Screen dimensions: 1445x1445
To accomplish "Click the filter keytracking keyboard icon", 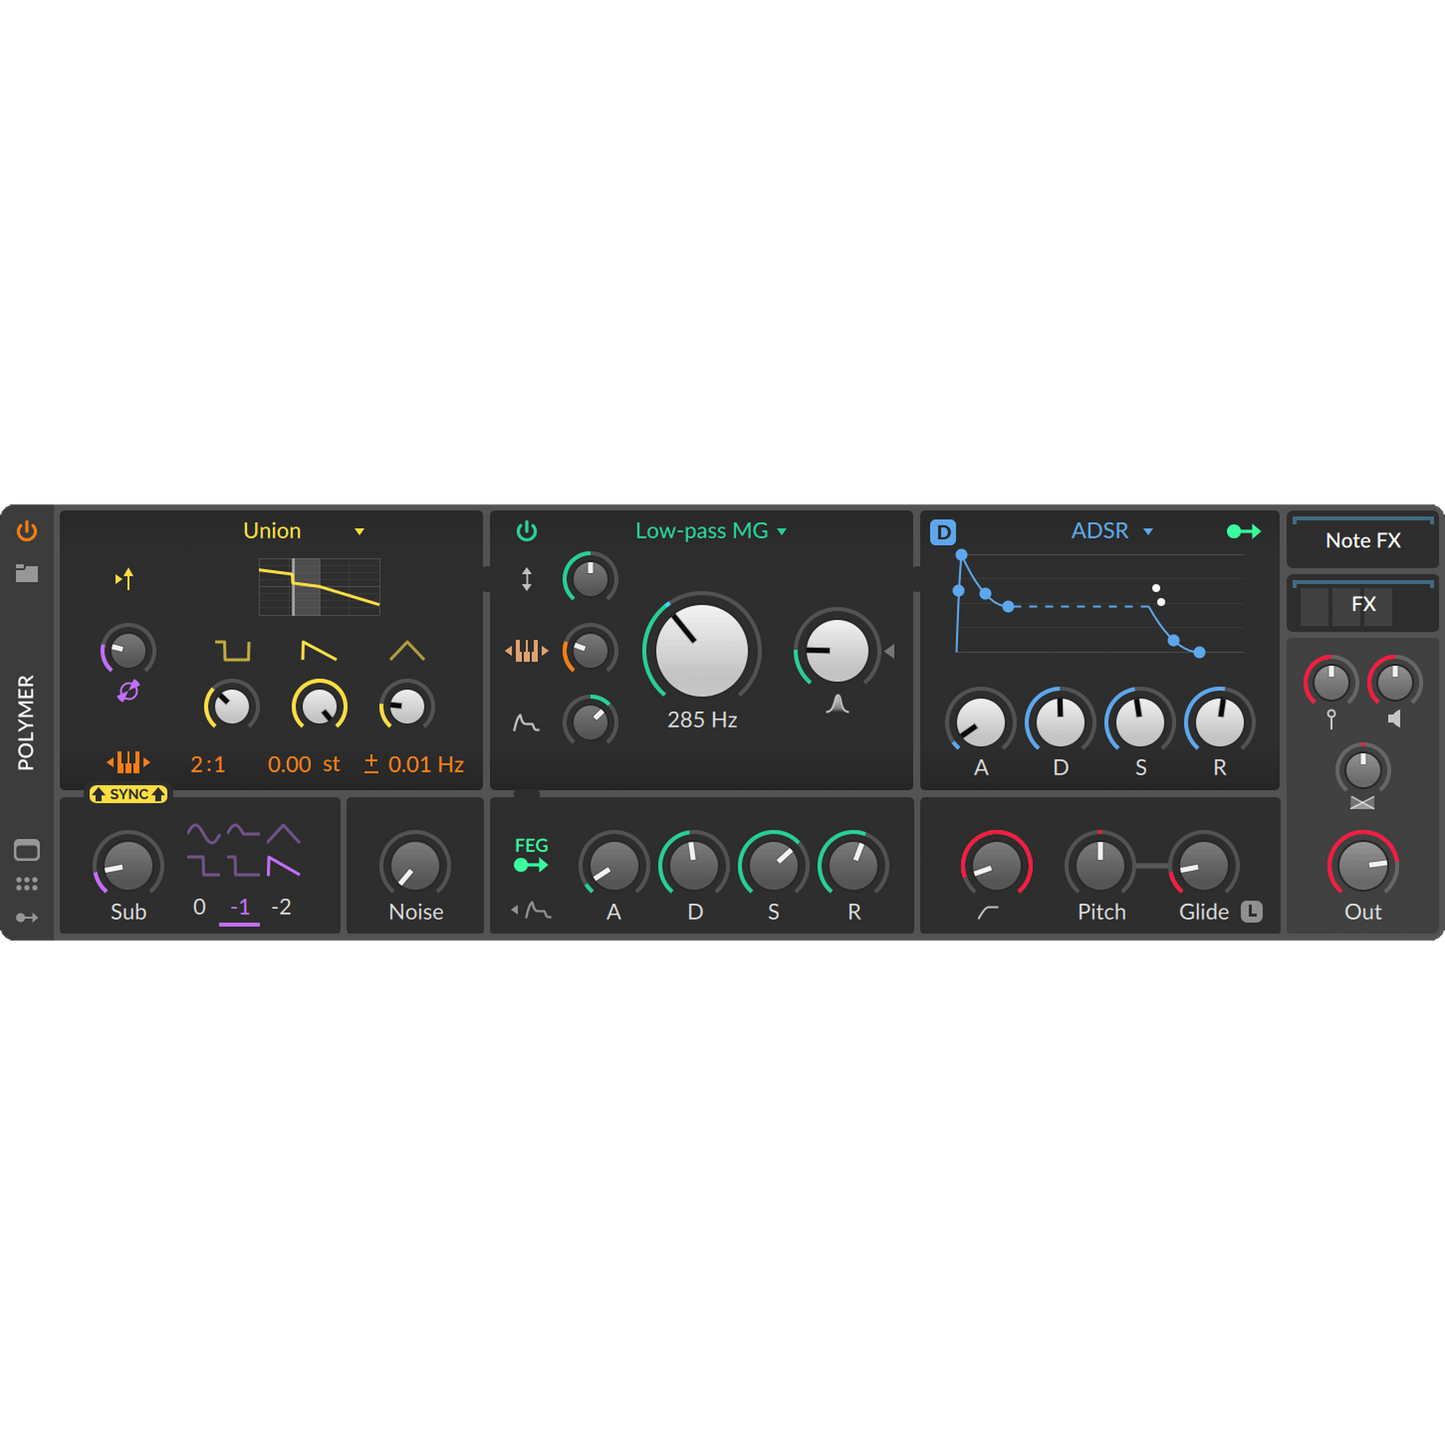I will click(527, 651).
